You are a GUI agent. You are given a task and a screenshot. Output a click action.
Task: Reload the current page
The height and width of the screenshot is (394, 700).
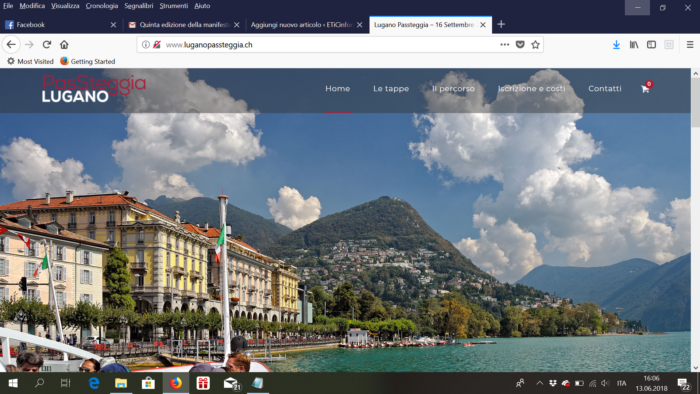pyautogui.click(x=47, y=45)
